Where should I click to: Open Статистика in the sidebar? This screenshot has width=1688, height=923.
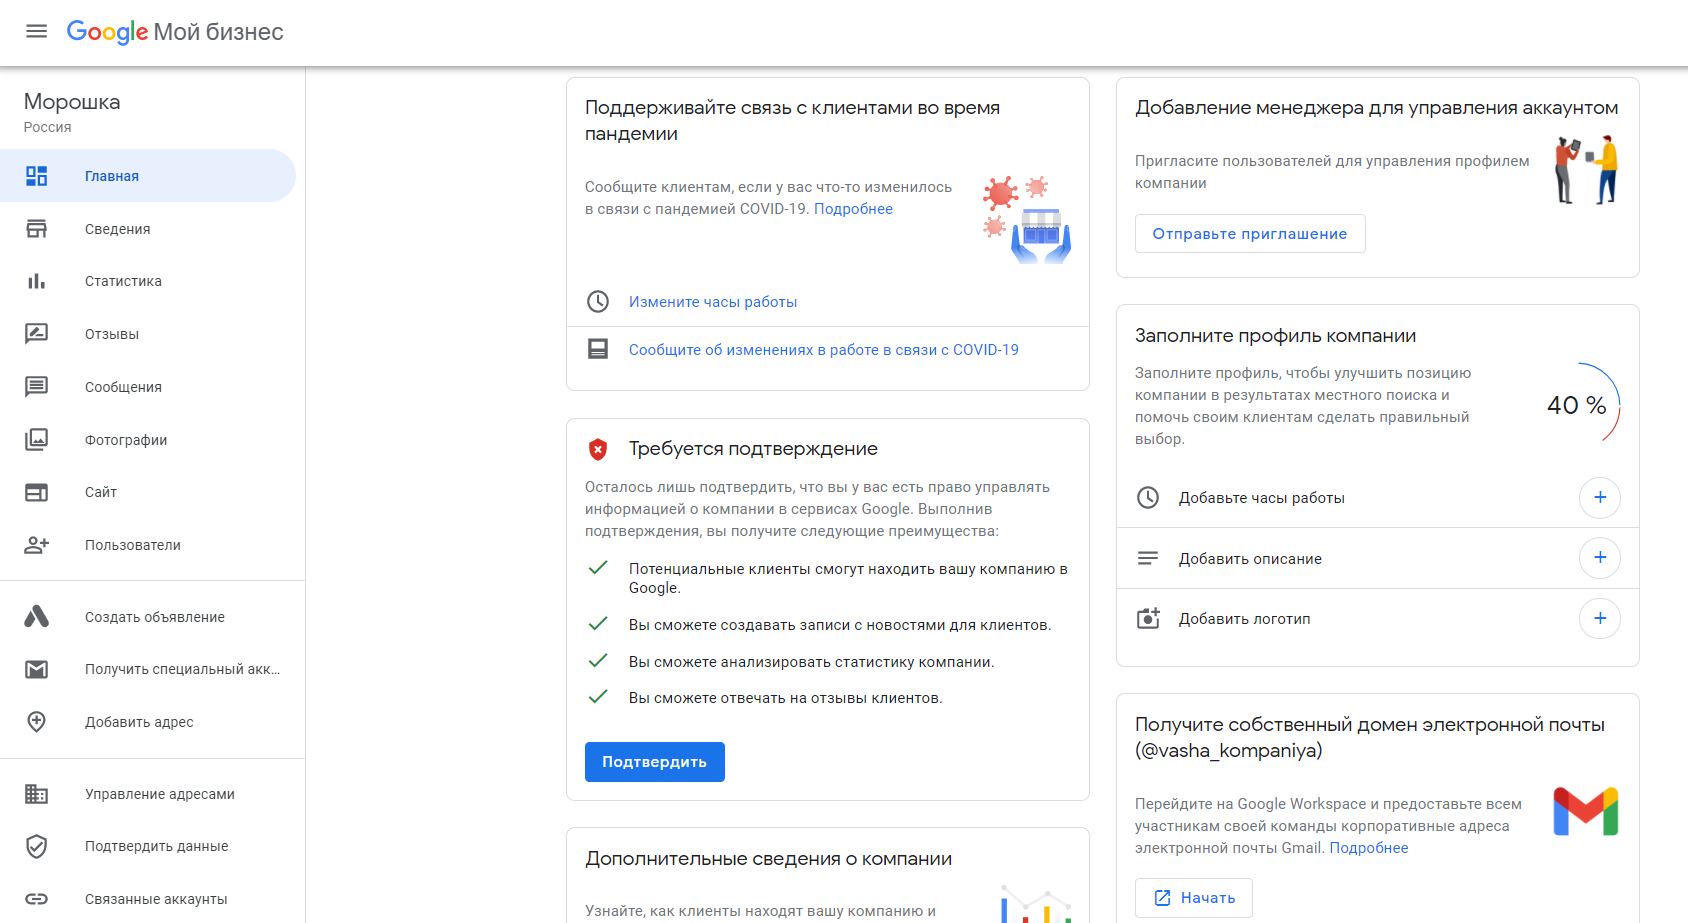point(148,281)
